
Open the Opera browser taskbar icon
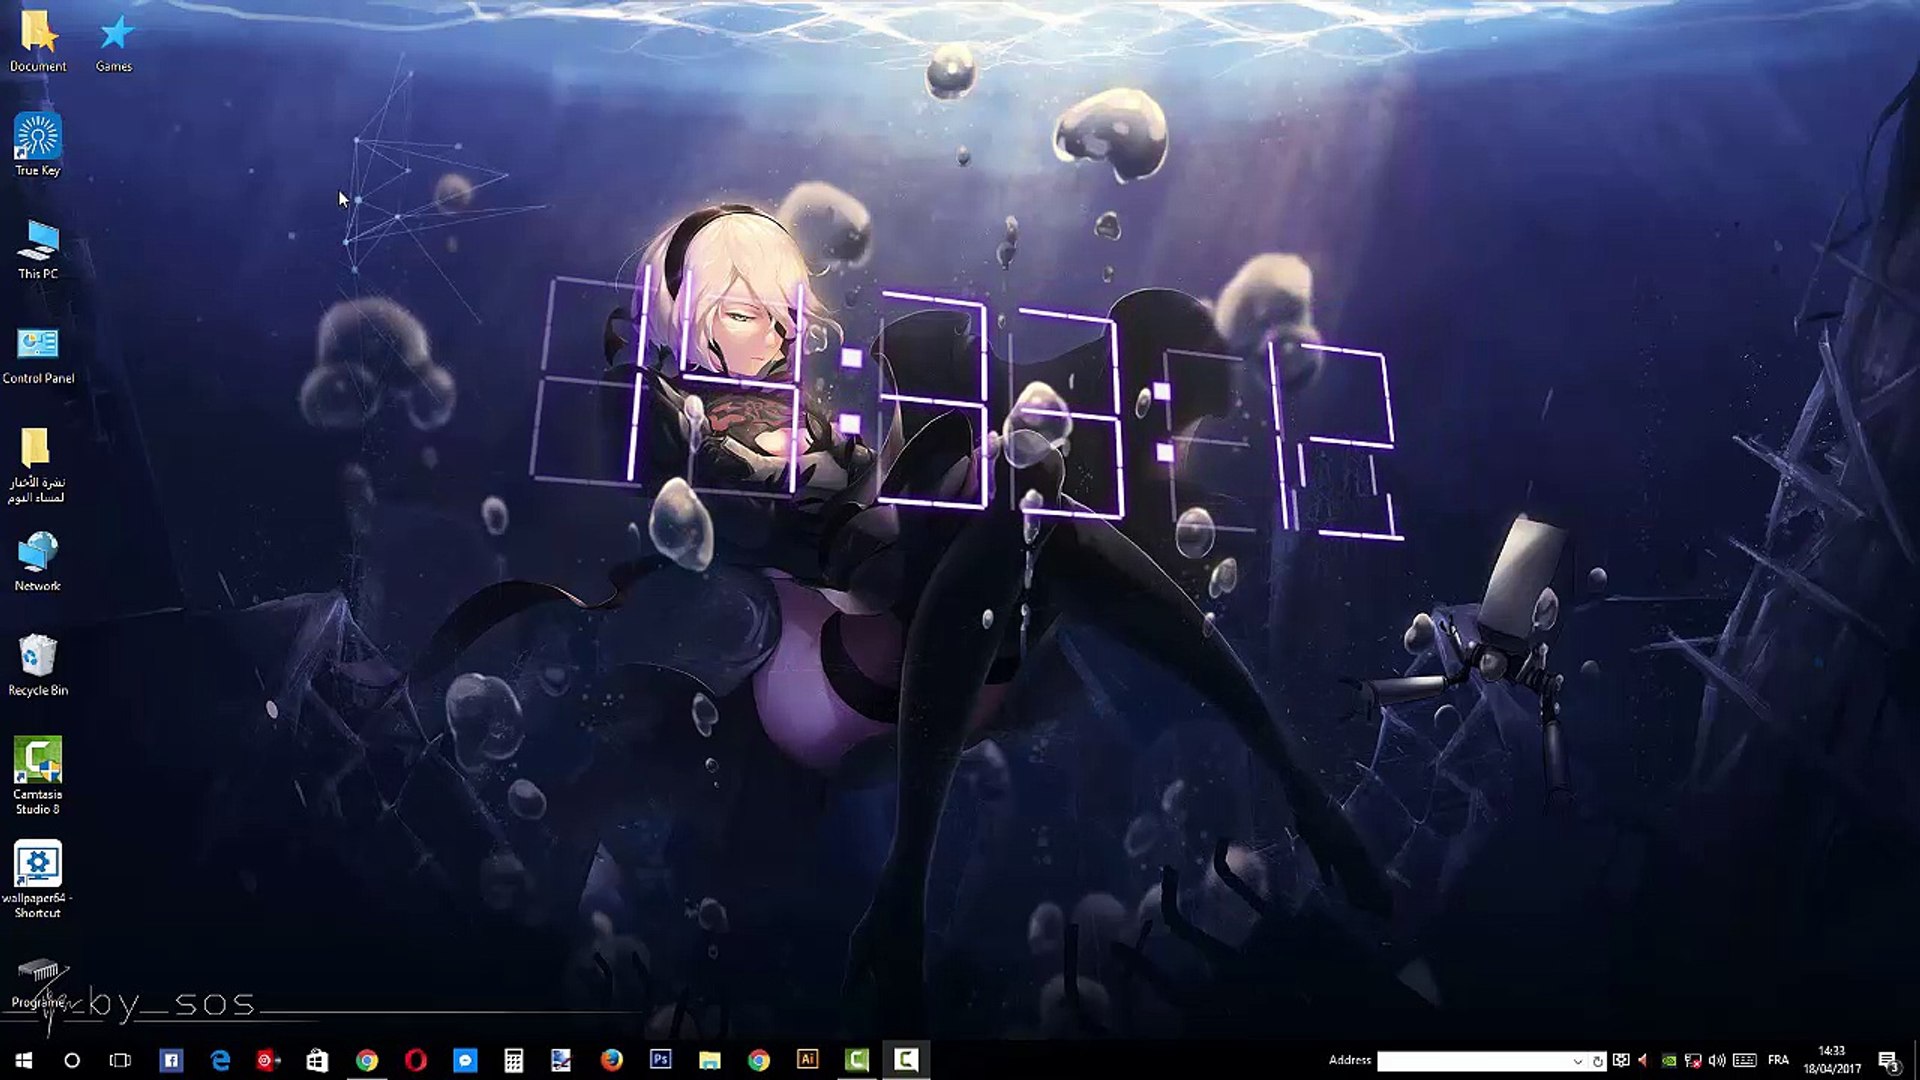click(416, 1060)
